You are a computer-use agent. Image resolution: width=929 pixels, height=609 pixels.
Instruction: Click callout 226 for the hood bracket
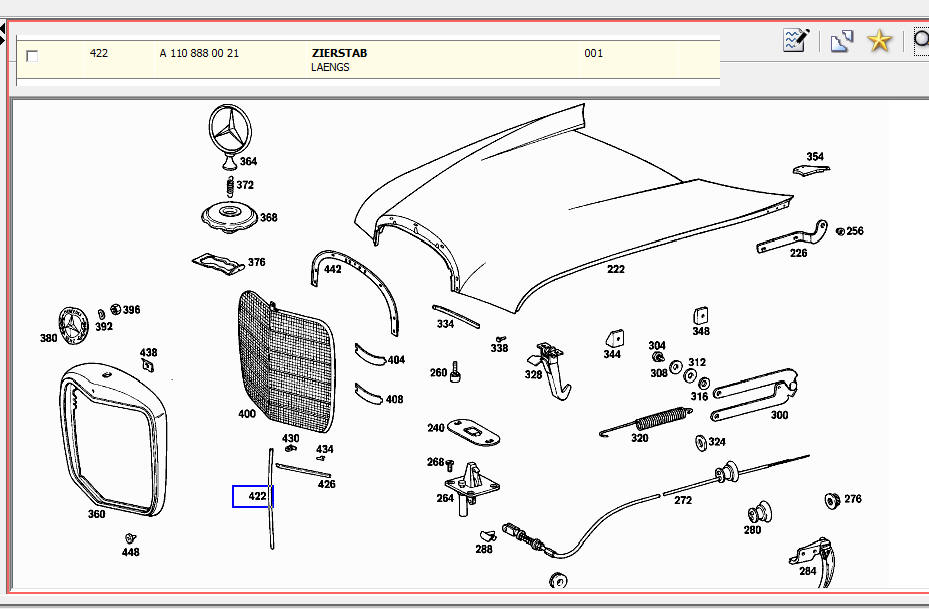tap(798, 253)
